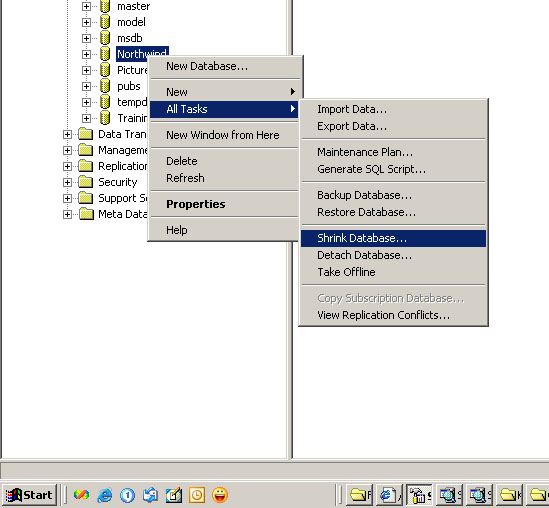Image resolution: width=549 pixels, height=508 pixels.
Task: Expand the pubs database tree node
Action: [86, 86]
